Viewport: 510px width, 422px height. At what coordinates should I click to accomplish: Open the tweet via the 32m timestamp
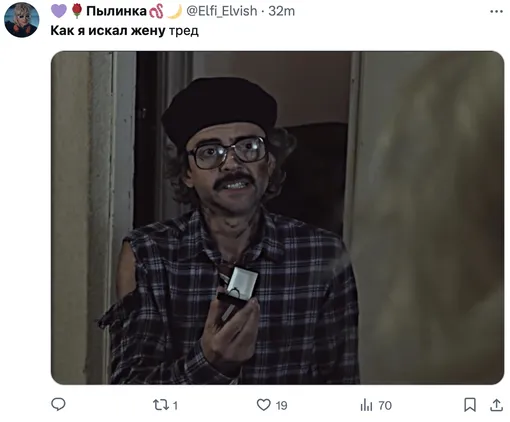point(282,11)
